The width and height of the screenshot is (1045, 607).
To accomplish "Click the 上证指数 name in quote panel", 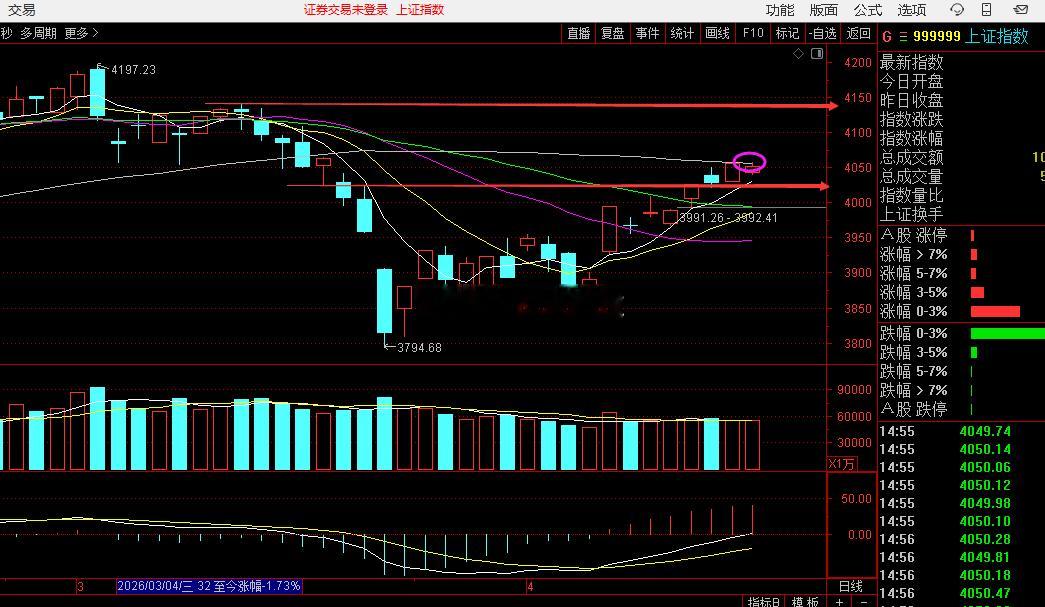I will coord(997,37).
